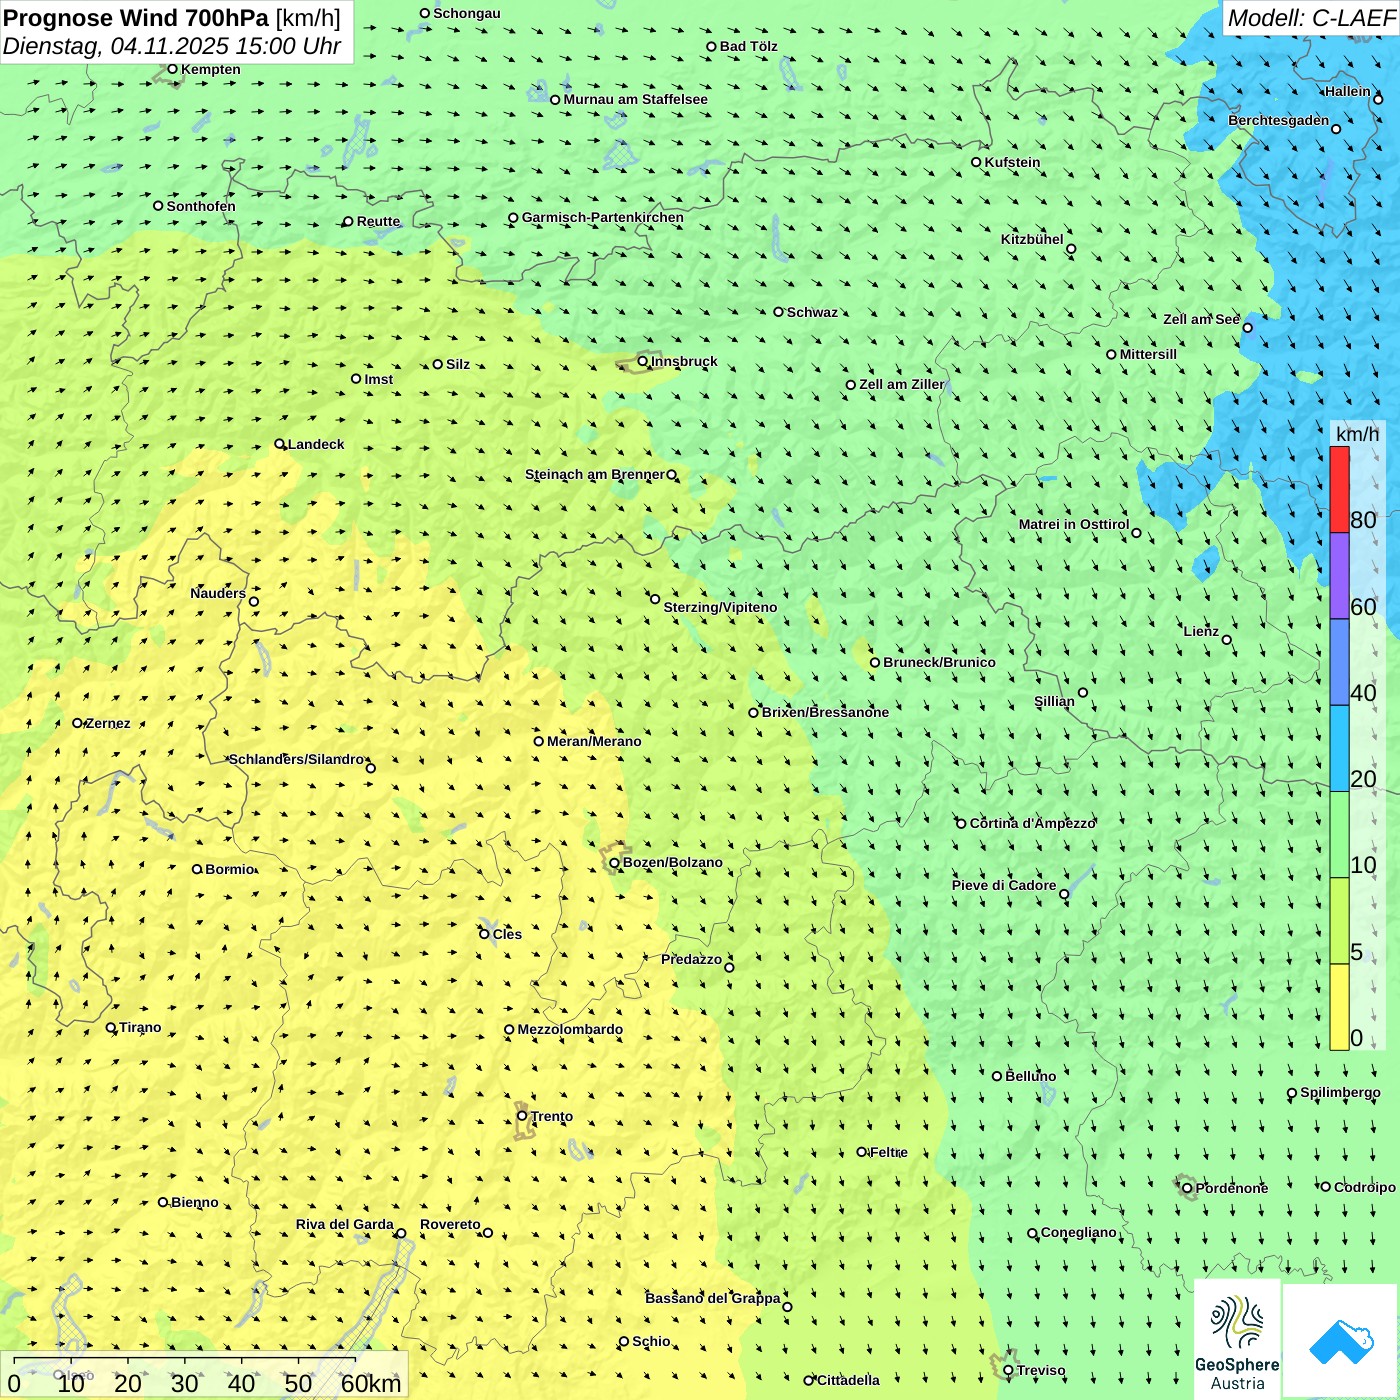The image size is (1400, 1400).
Task: Click the 'Conegliano' label
Action: [1078, 1232]
